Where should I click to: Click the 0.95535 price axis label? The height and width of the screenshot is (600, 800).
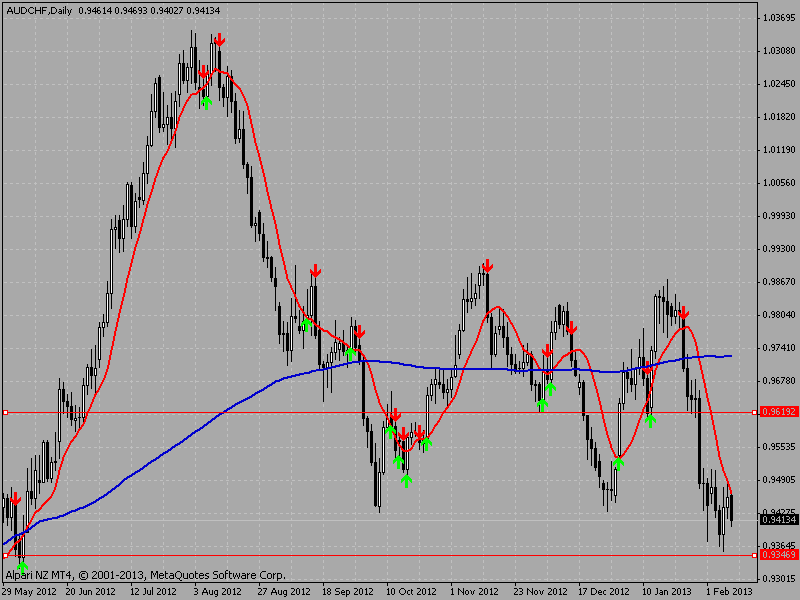[x=779, y=447]
